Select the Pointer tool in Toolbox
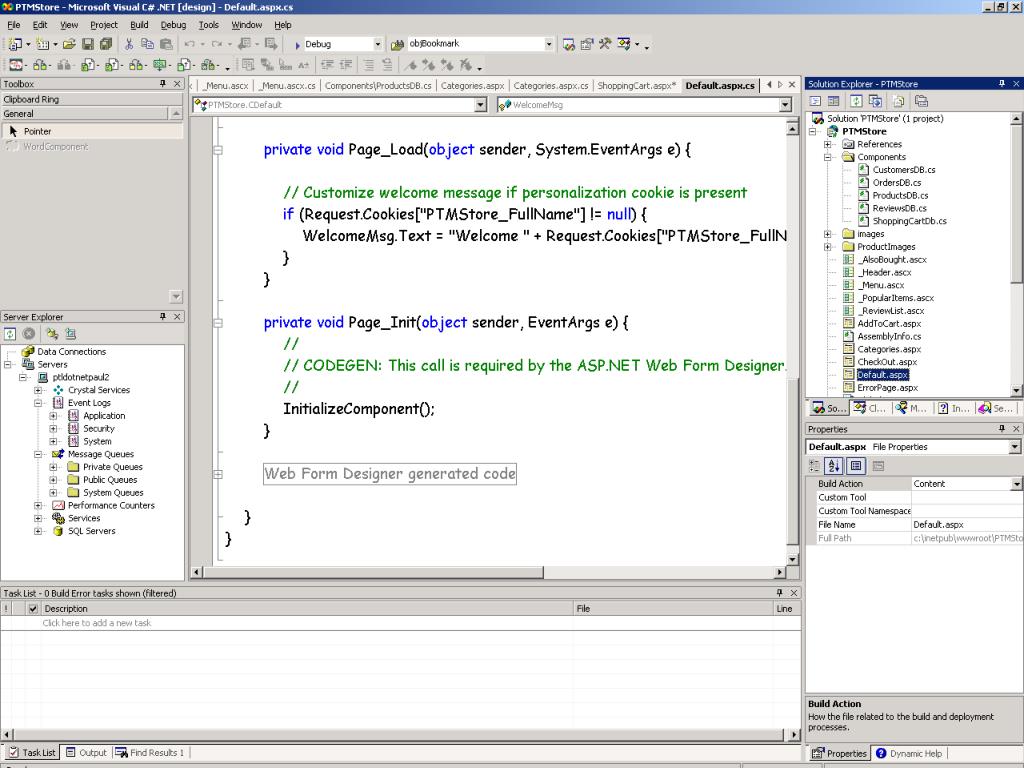 click(91, 131)
